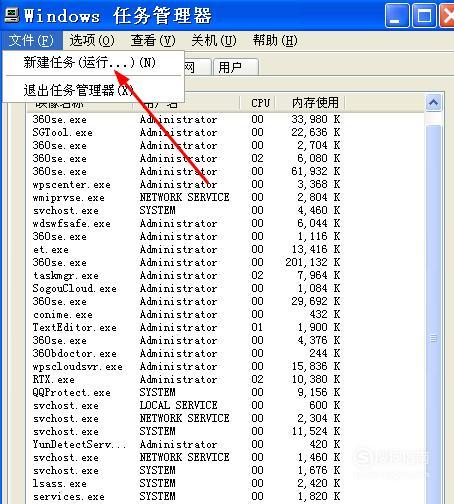Click the scrollbar up arrow
The width and height of the screenshot is (454, 504).
[434, 102]
